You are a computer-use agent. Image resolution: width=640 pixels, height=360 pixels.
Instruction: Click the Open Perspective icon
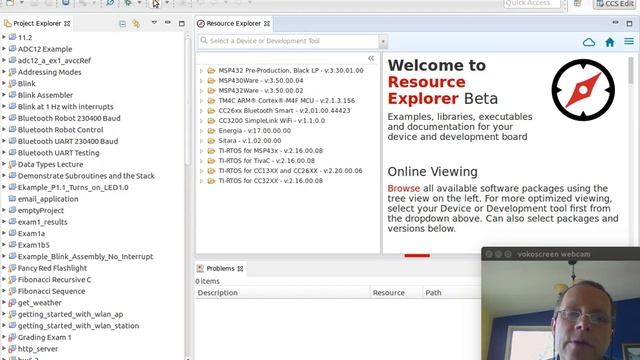tap(578, 4)
